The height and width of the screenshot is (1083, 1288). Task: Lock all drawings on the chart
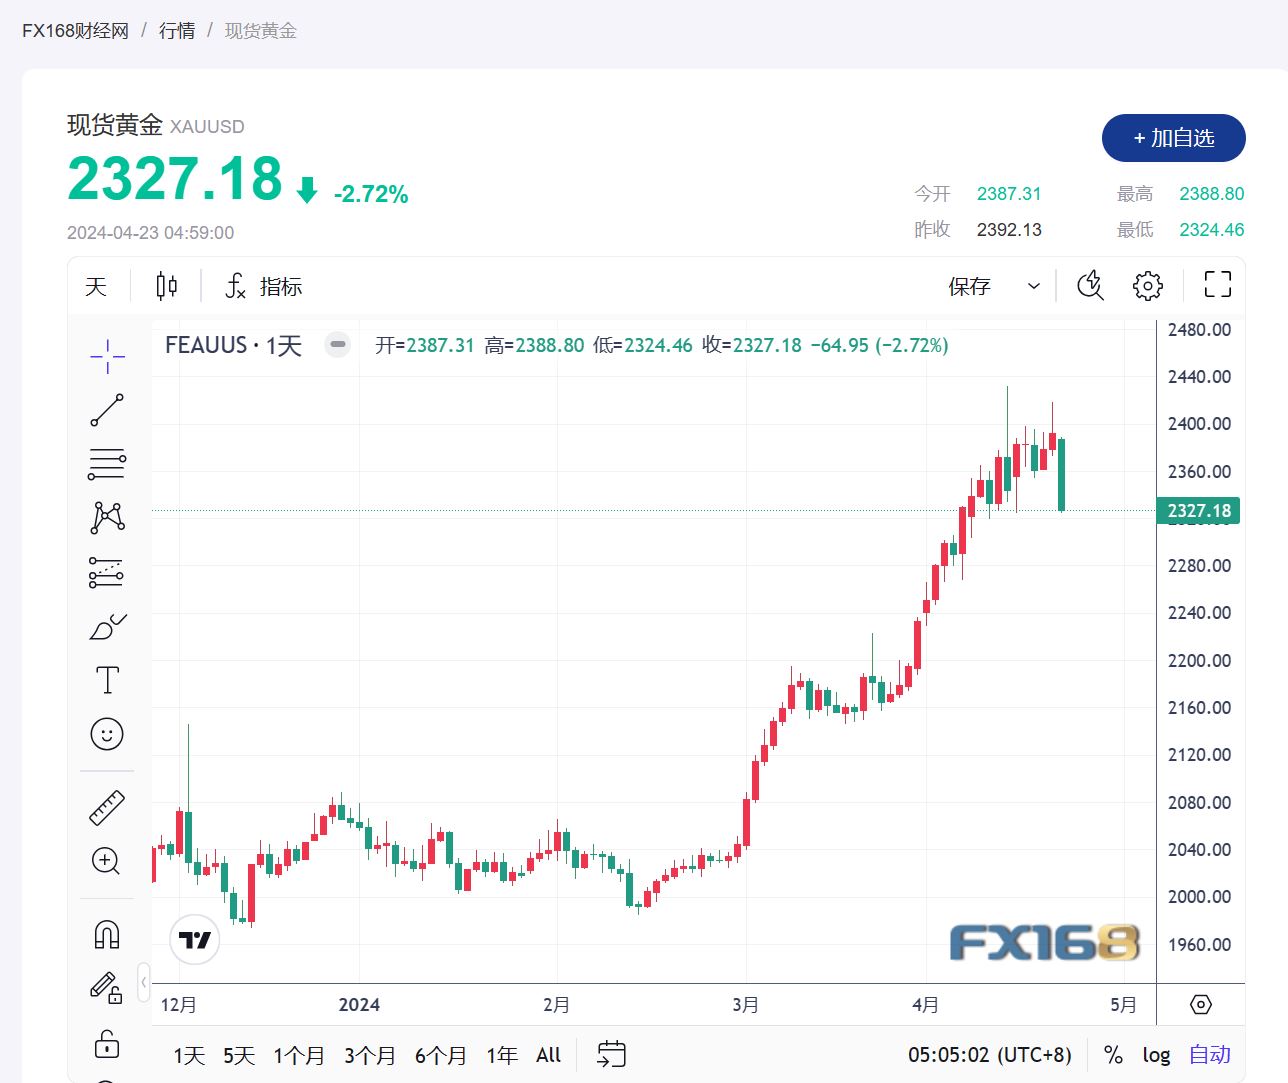(107, 1044)
